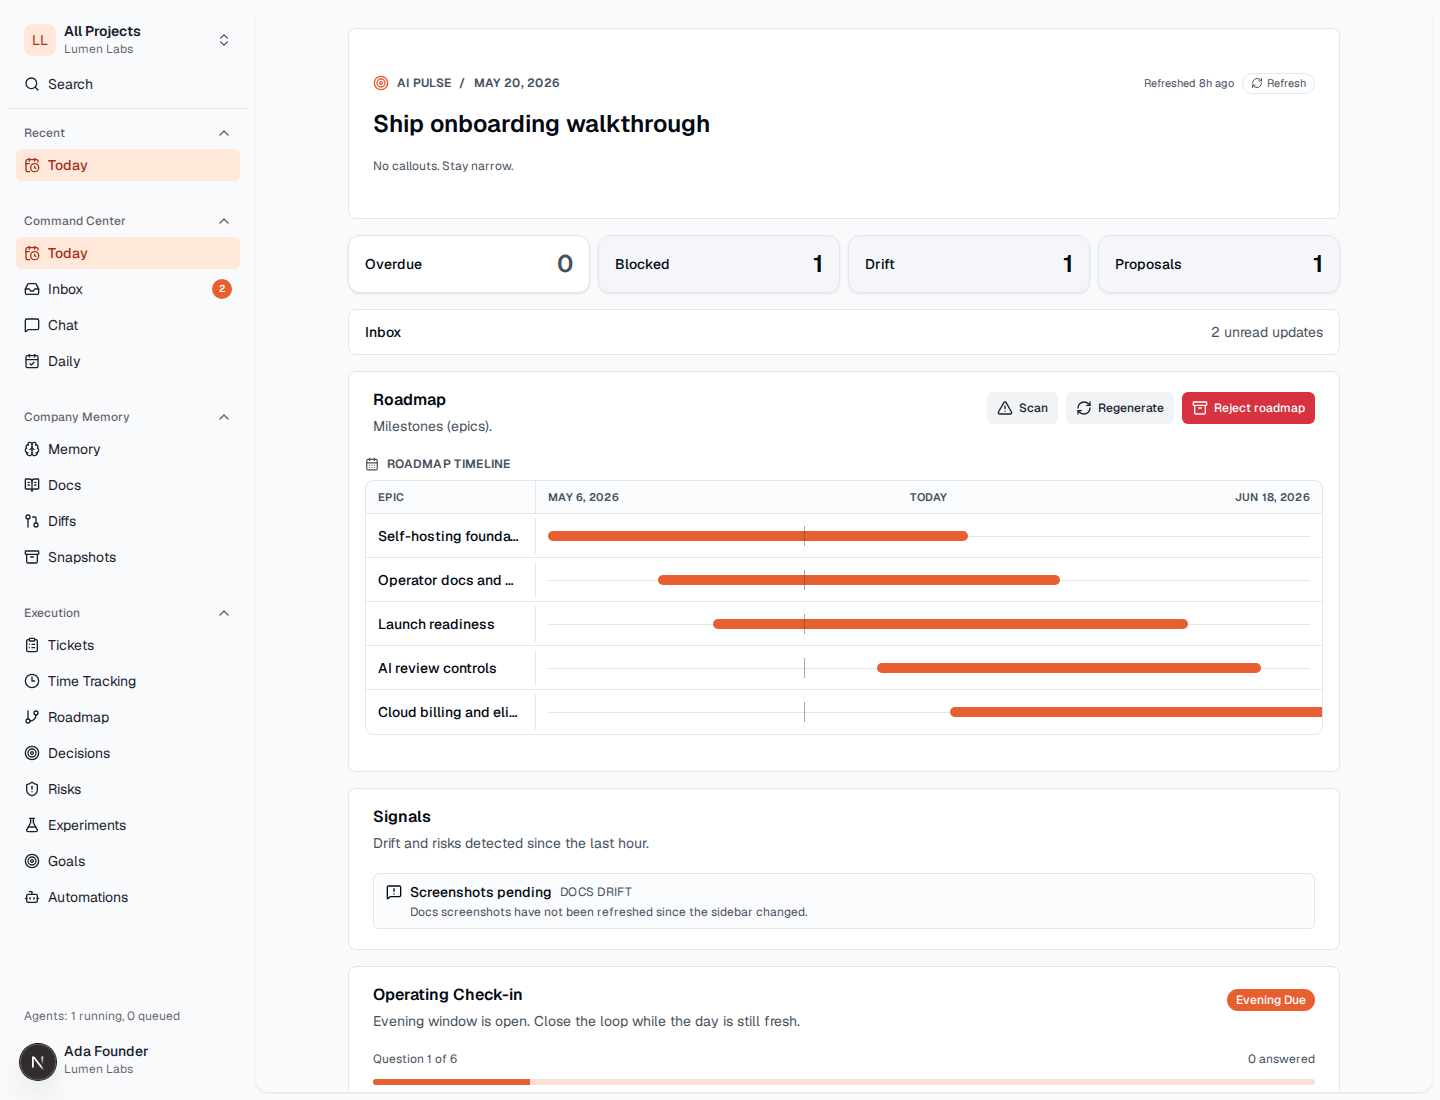Collapse the Command Center section
Image resolution: width=1440 pixels, height=1100 pixels.
224,221
